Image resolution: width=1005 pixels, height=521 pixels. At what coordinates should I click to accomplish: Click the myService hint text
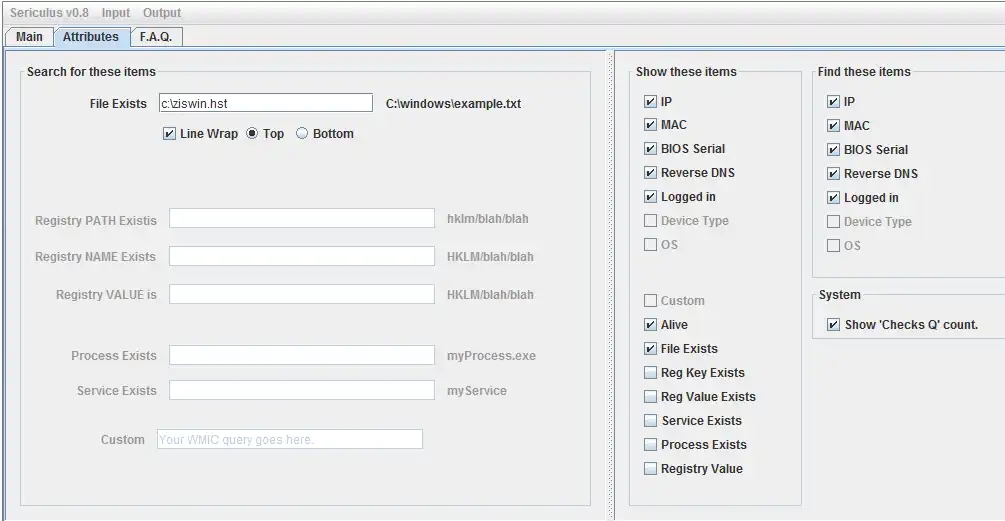coord(477,391)
